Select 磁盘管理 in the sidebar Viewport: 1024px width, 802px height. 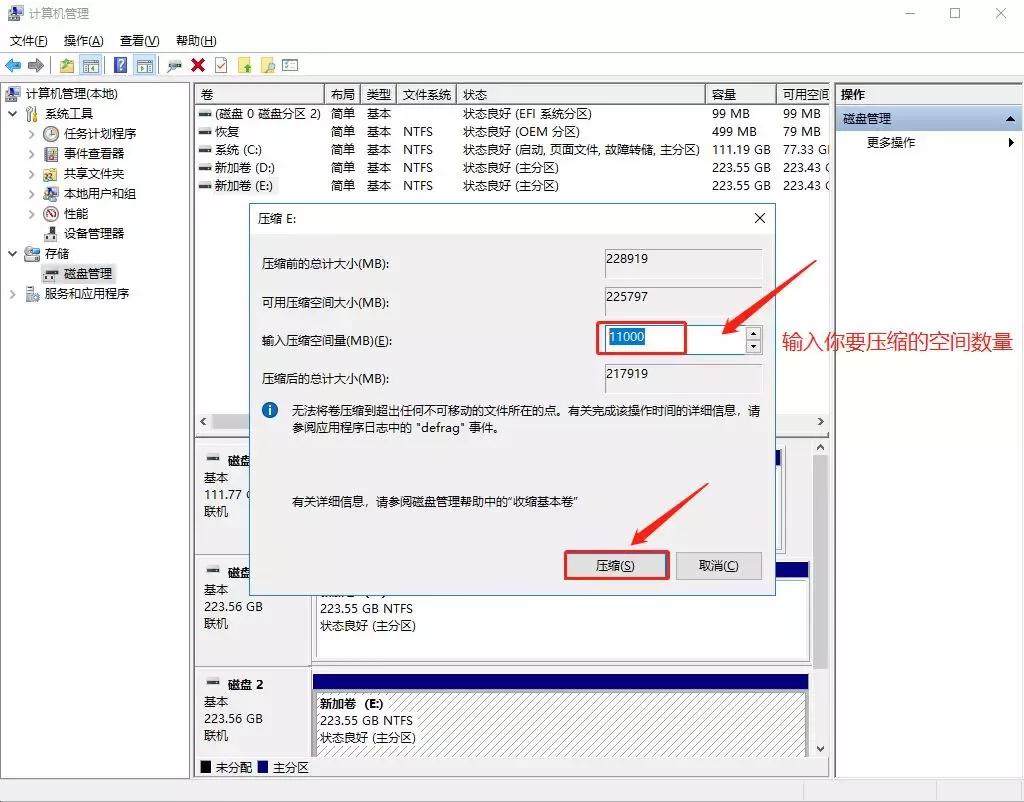tap(87, 273)
